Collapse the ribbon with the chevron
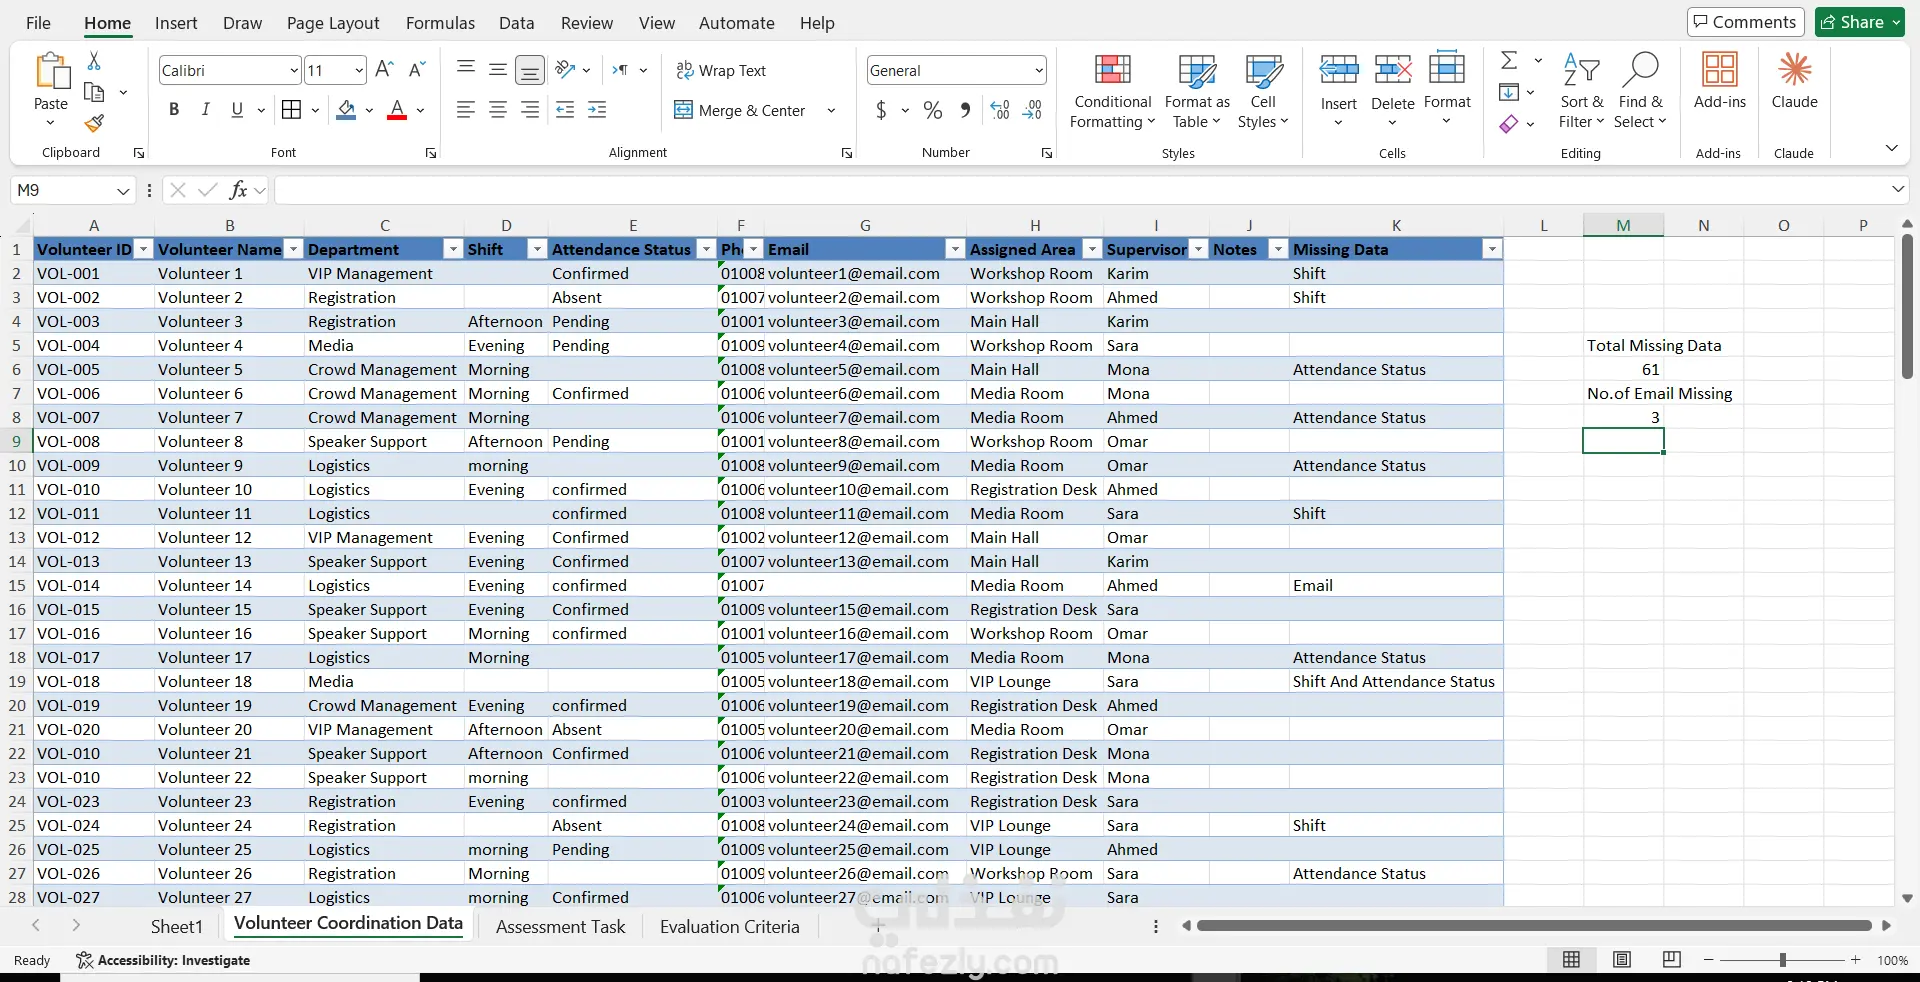Image resolution: width=1920 pixels, height=982 pixels. click(1892, 148)
